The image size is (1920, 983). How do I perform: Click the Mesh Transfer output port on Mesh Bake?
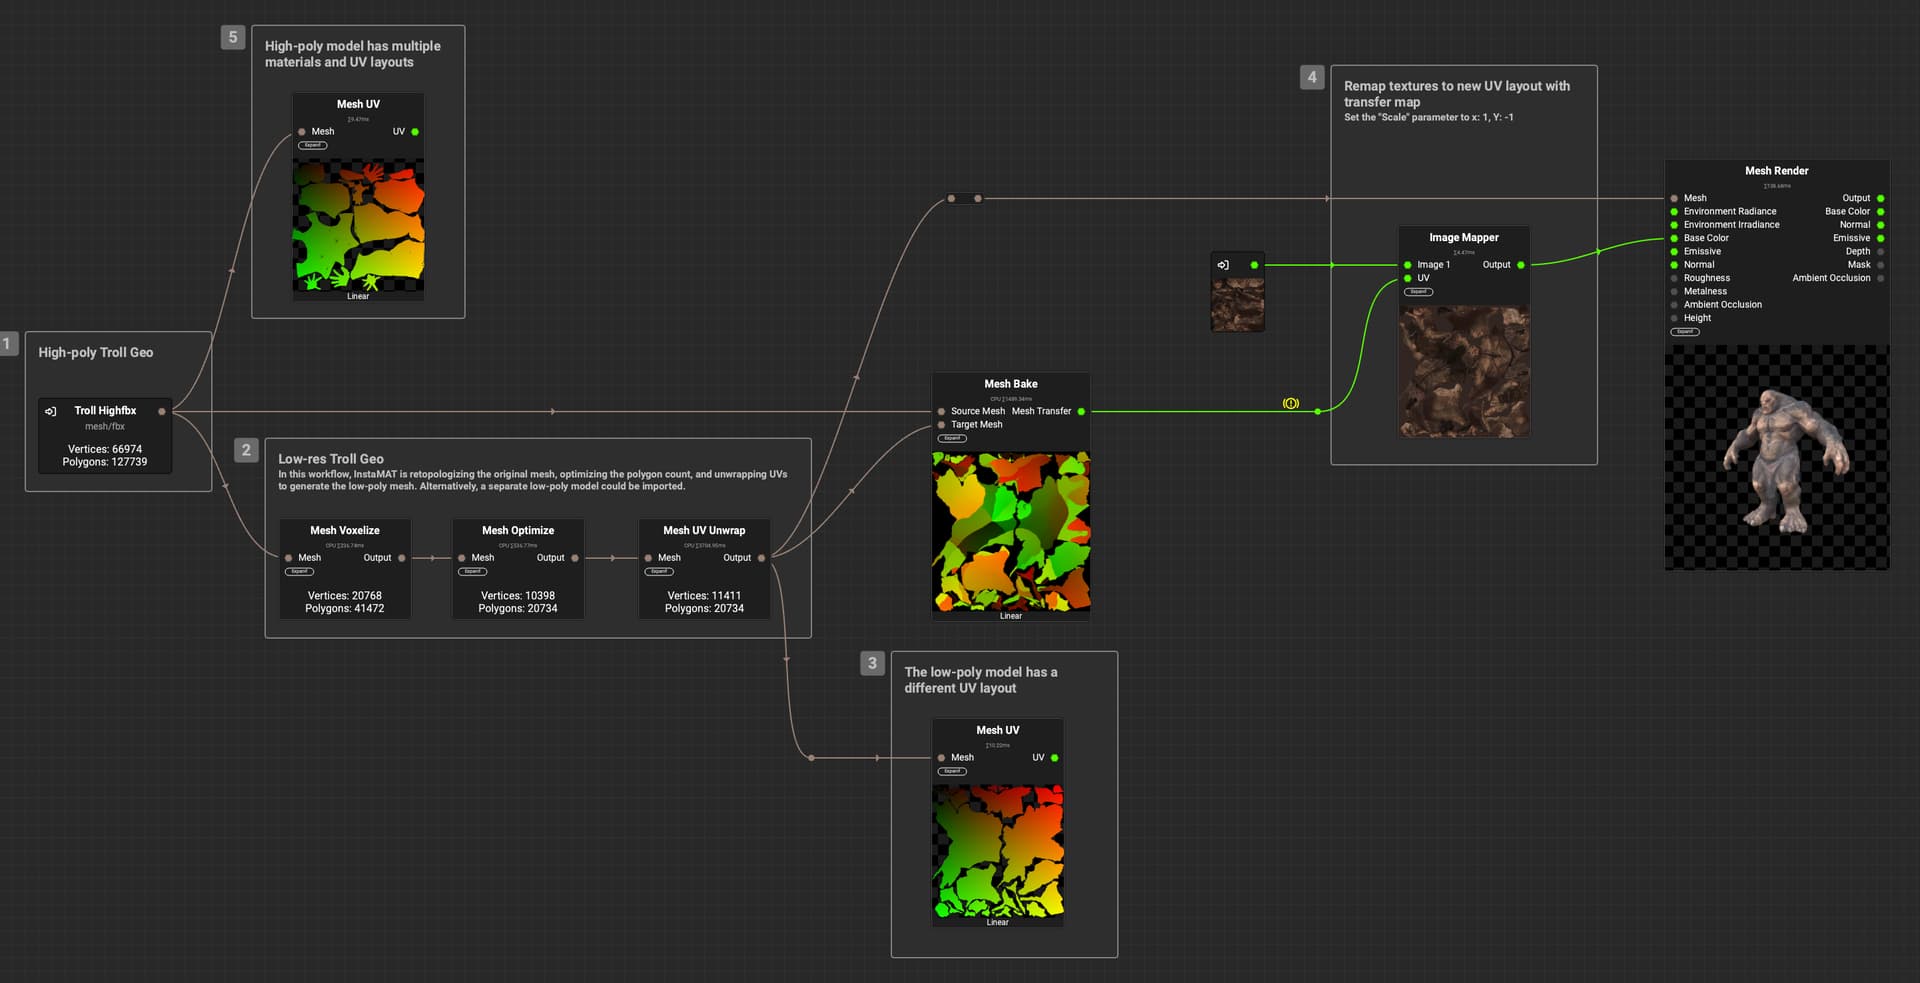coord(1081,411)
